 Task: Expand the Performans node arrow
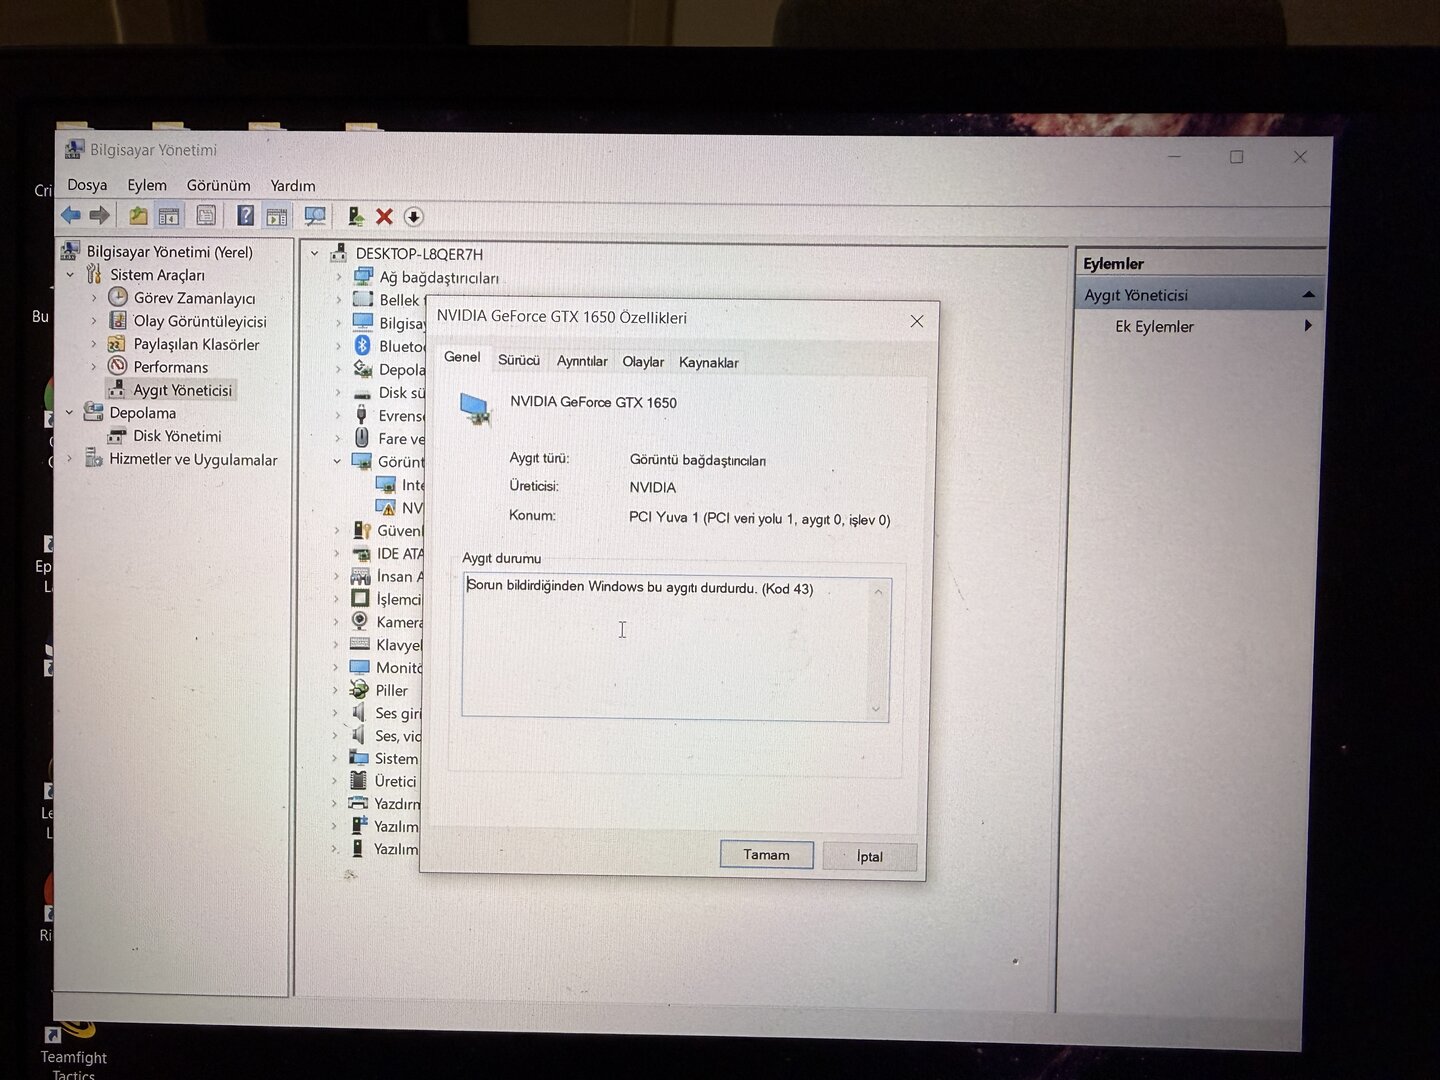[94, 366]
